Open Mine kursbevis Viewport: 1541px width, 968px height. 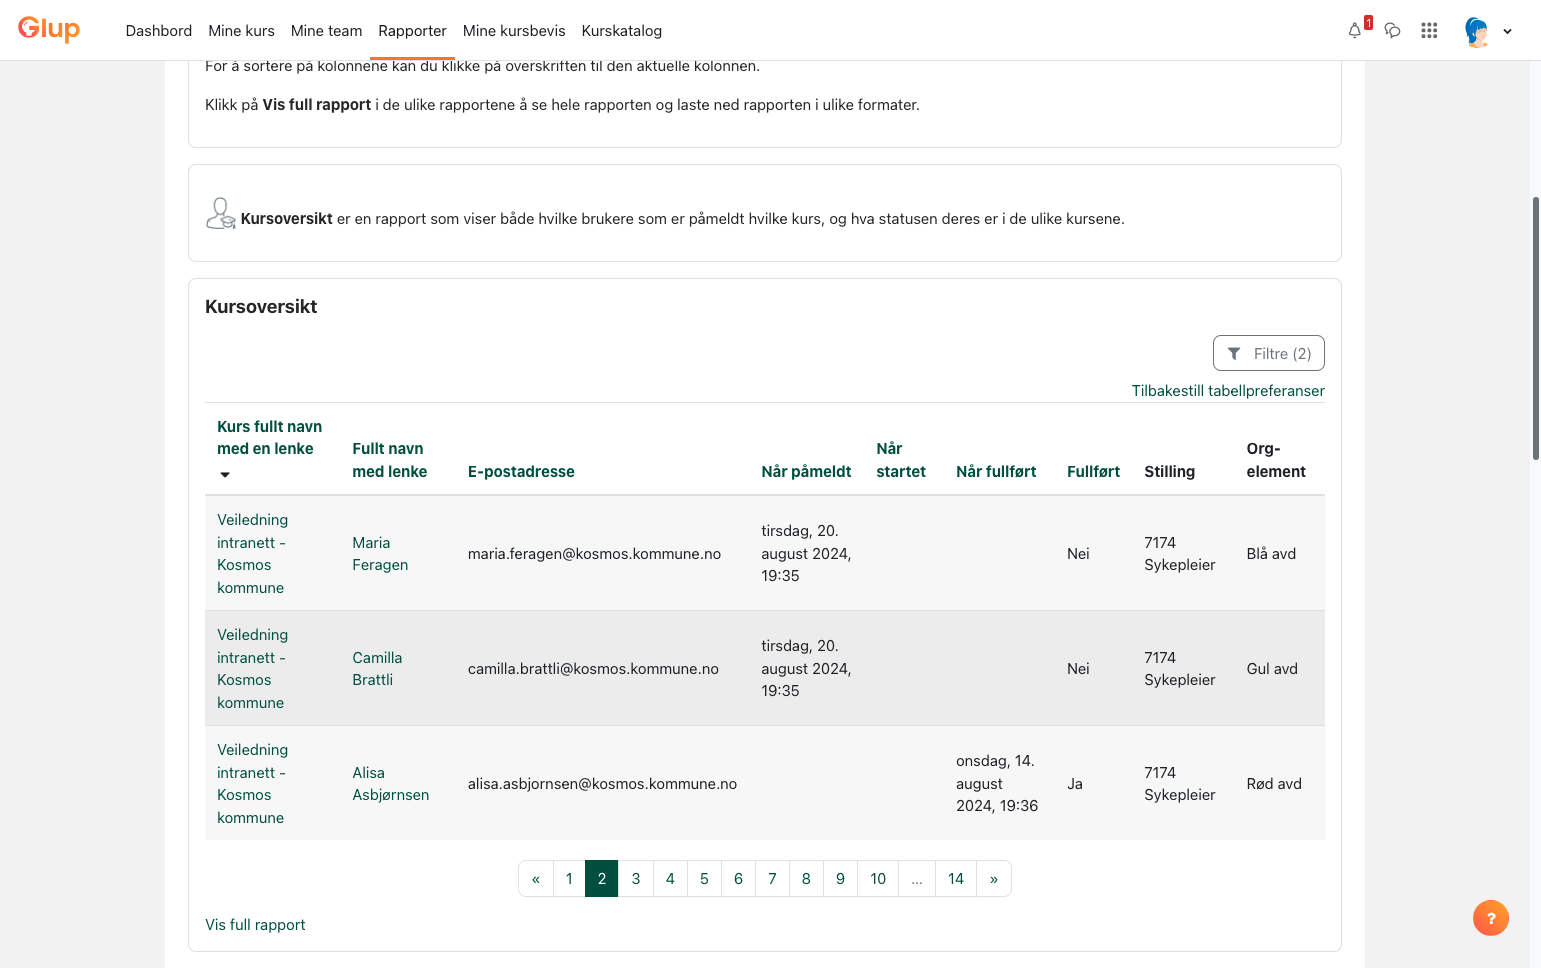[514, 31]
